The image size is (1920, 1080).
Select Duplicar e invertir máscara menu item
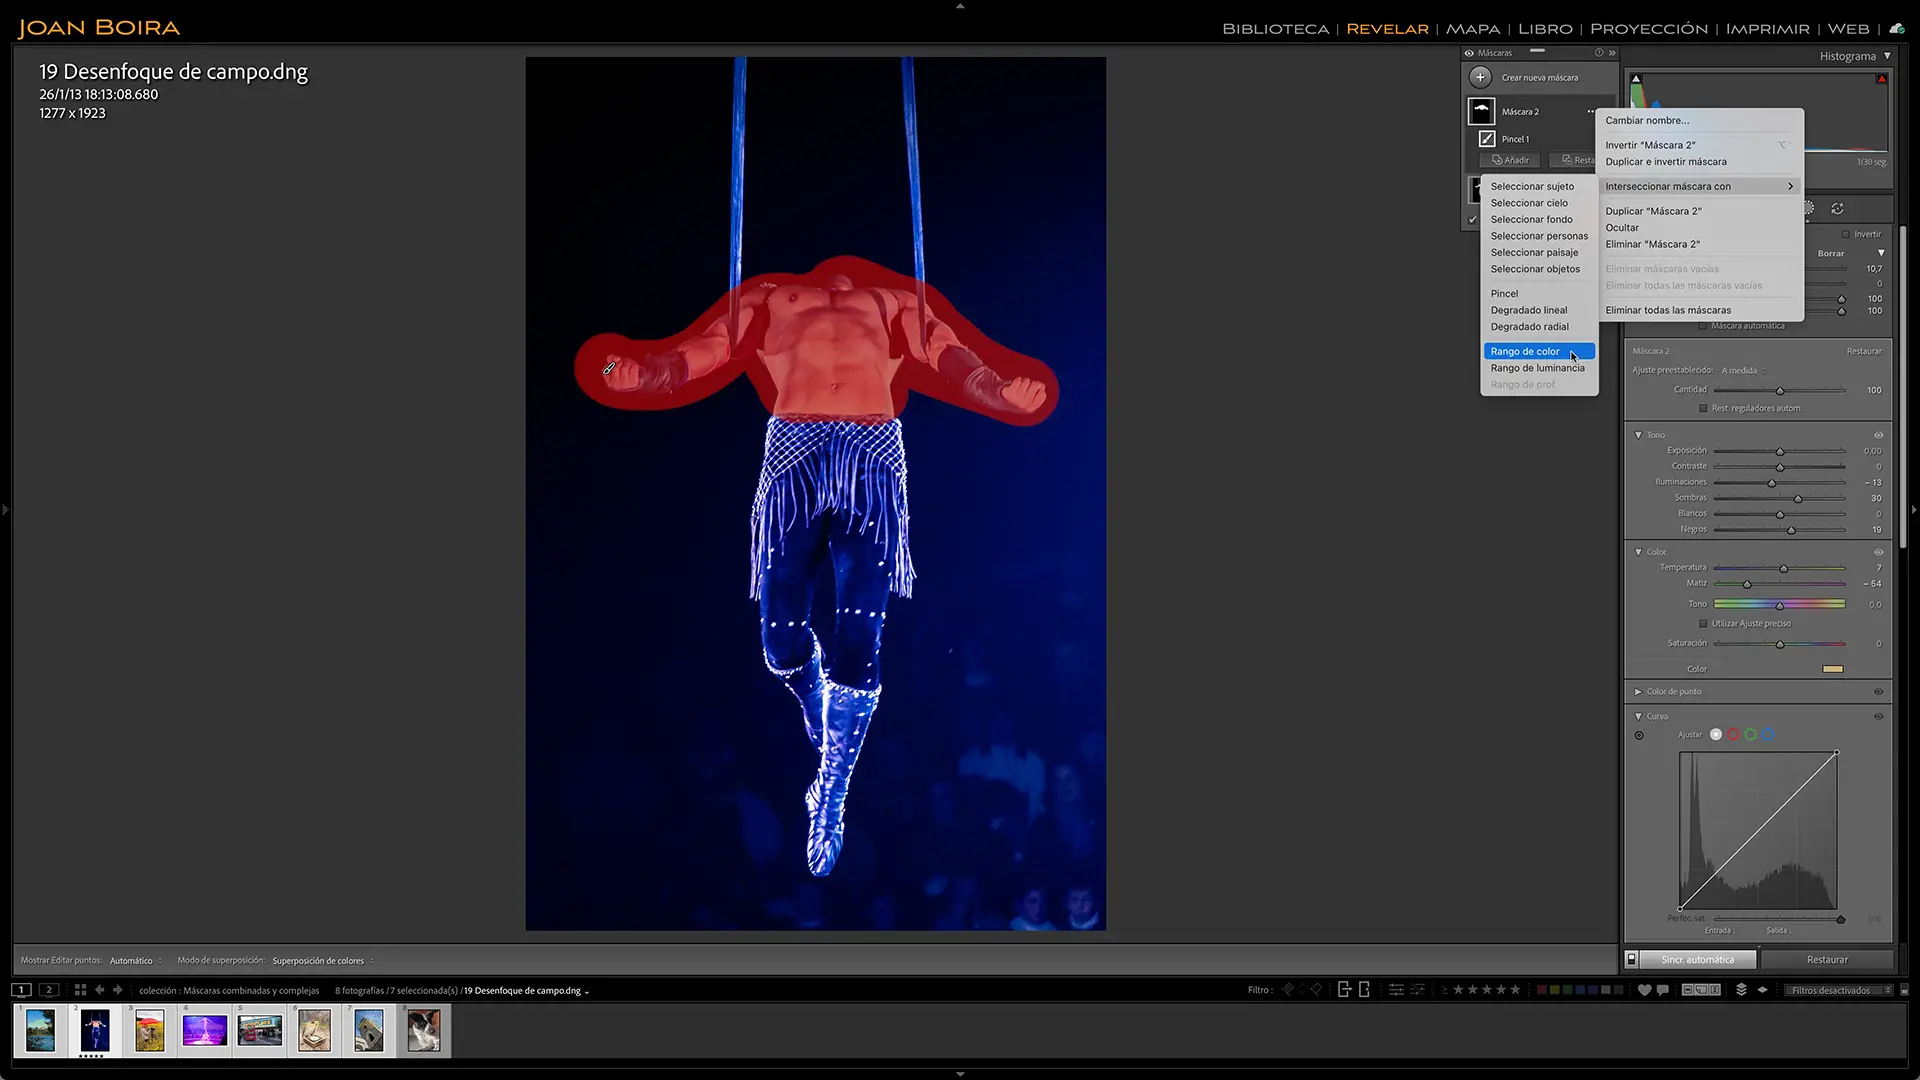tap(1666, 162)
